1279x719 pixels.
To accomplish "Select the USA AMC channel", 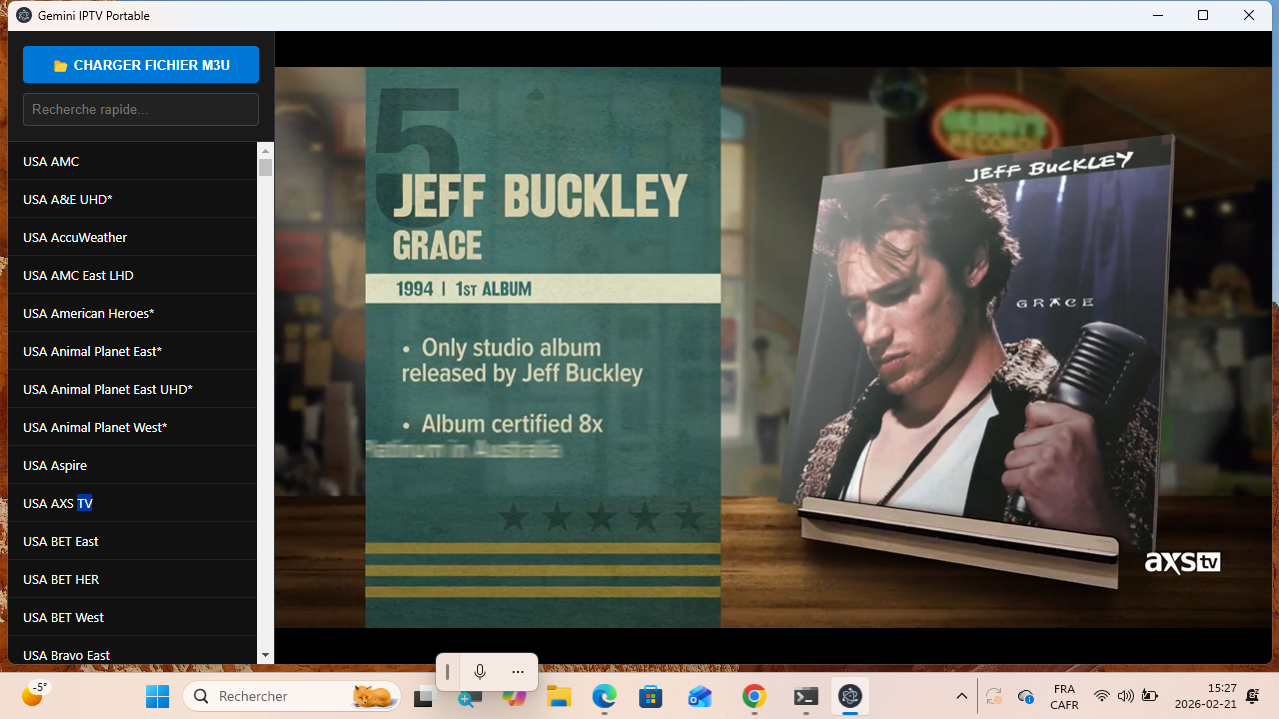I will point(132,161).
